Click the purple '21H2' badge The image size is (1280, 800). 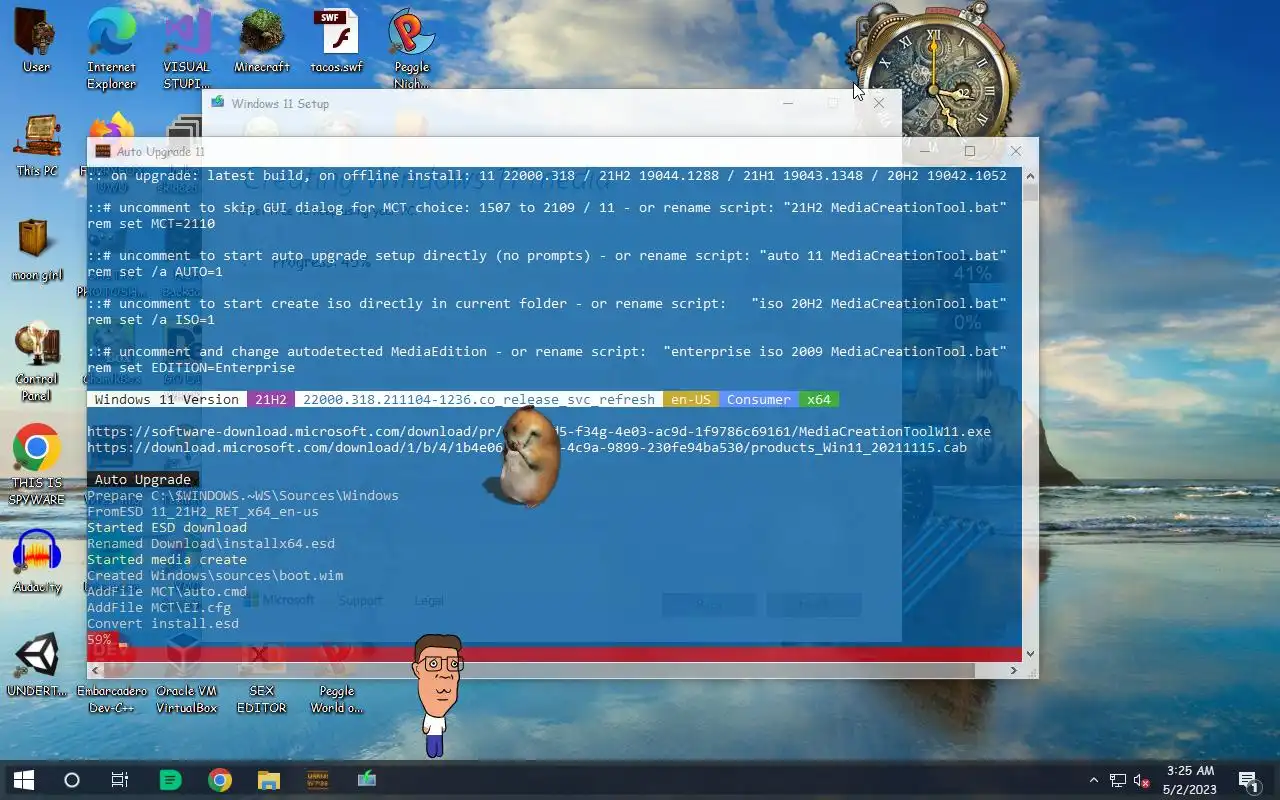coord(271,400)
